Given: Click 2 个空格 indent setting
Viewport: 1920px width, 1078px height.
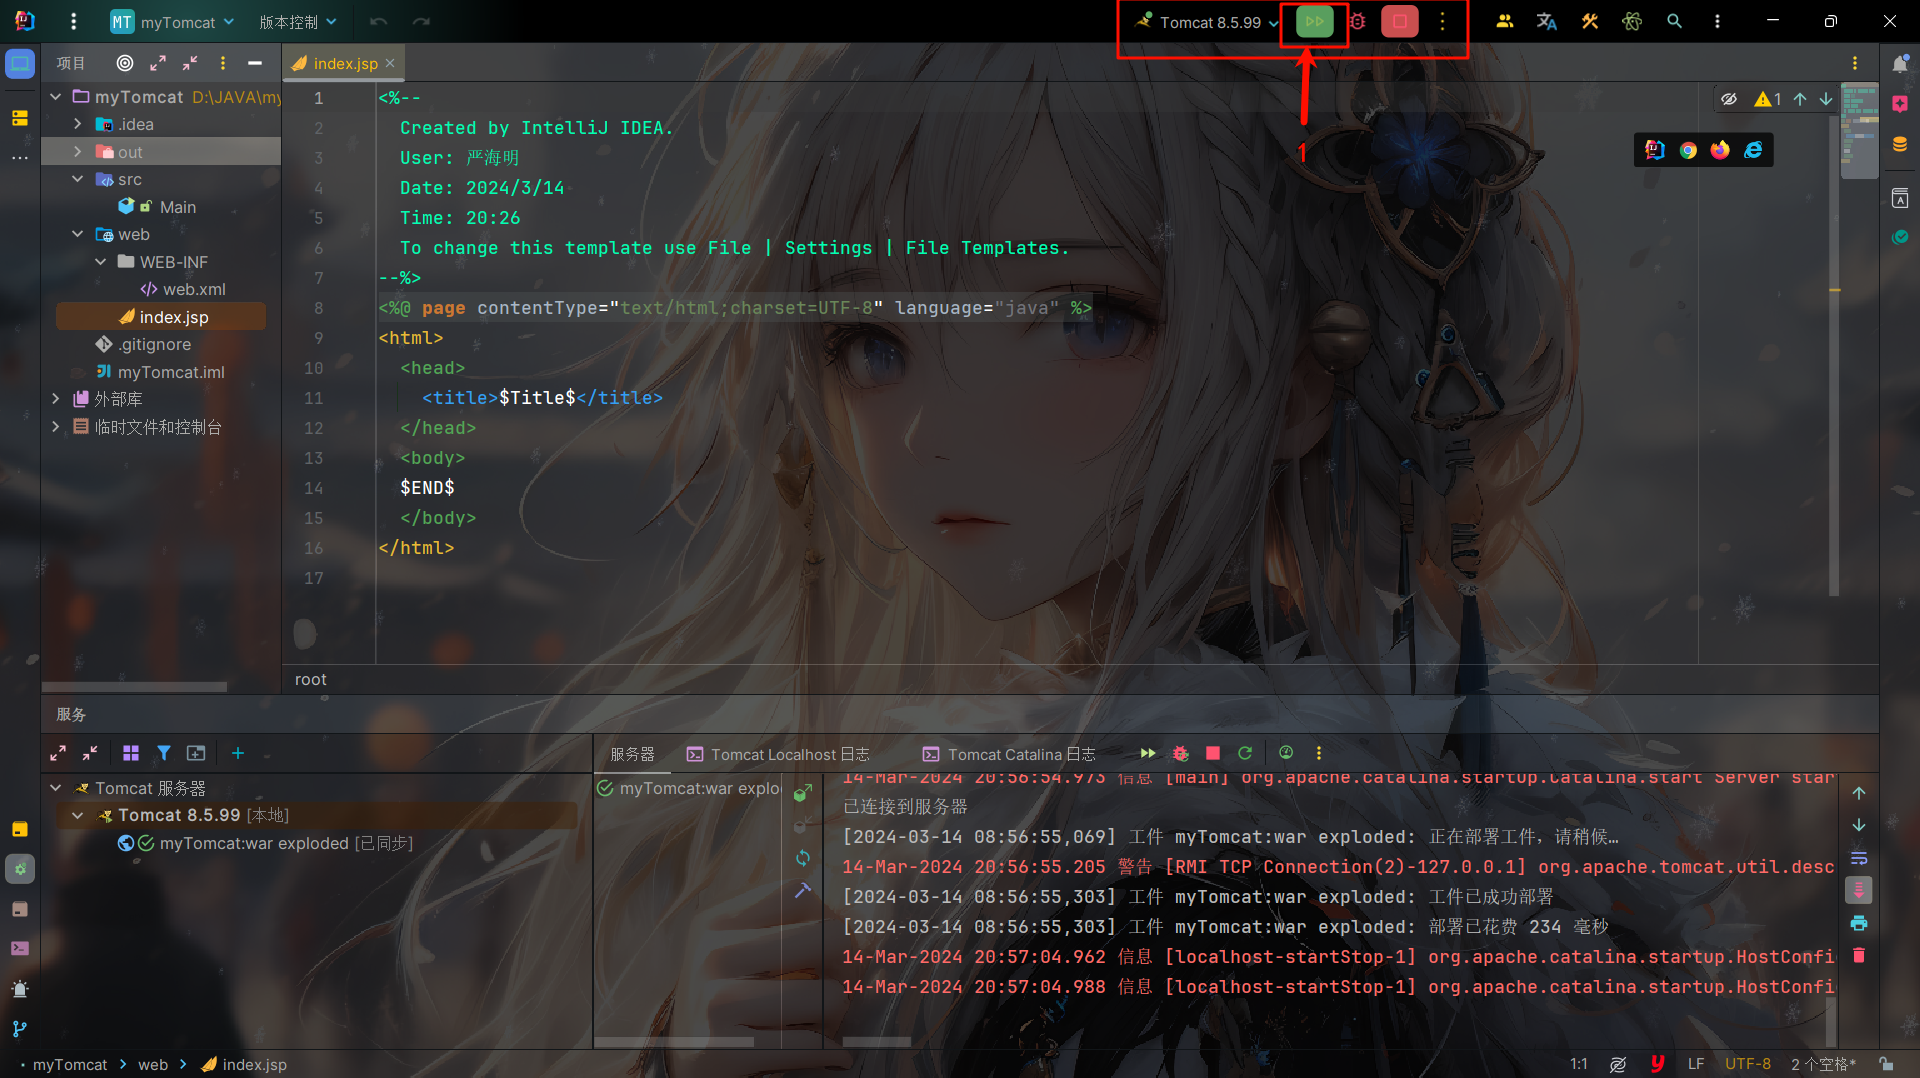Looking at the screenshot, I should pyautogui.click(x=1823, y=1064).
